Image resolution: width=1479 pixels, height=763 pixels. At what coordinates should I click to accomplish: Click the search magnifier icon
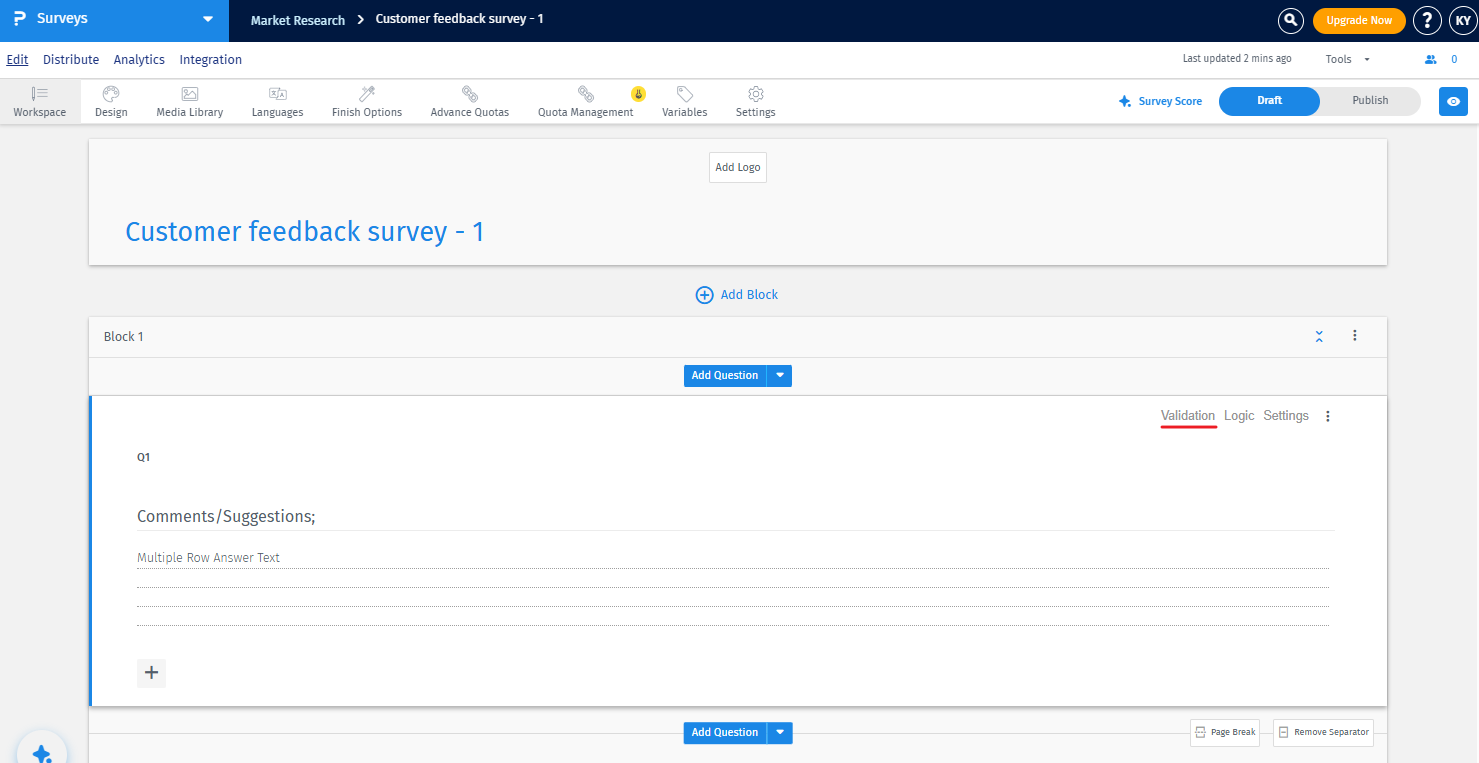pos(1291,20)
